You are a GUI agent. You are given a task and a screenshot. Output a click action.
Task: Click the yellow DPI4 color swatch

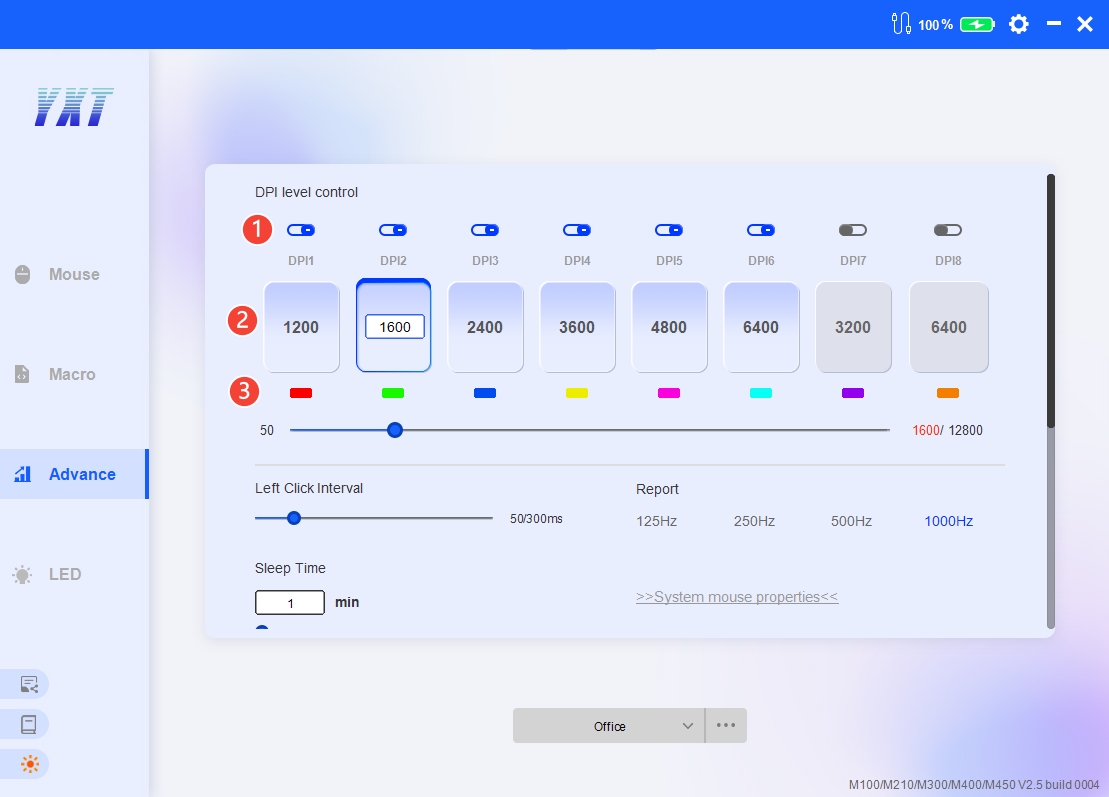point(577,393)
